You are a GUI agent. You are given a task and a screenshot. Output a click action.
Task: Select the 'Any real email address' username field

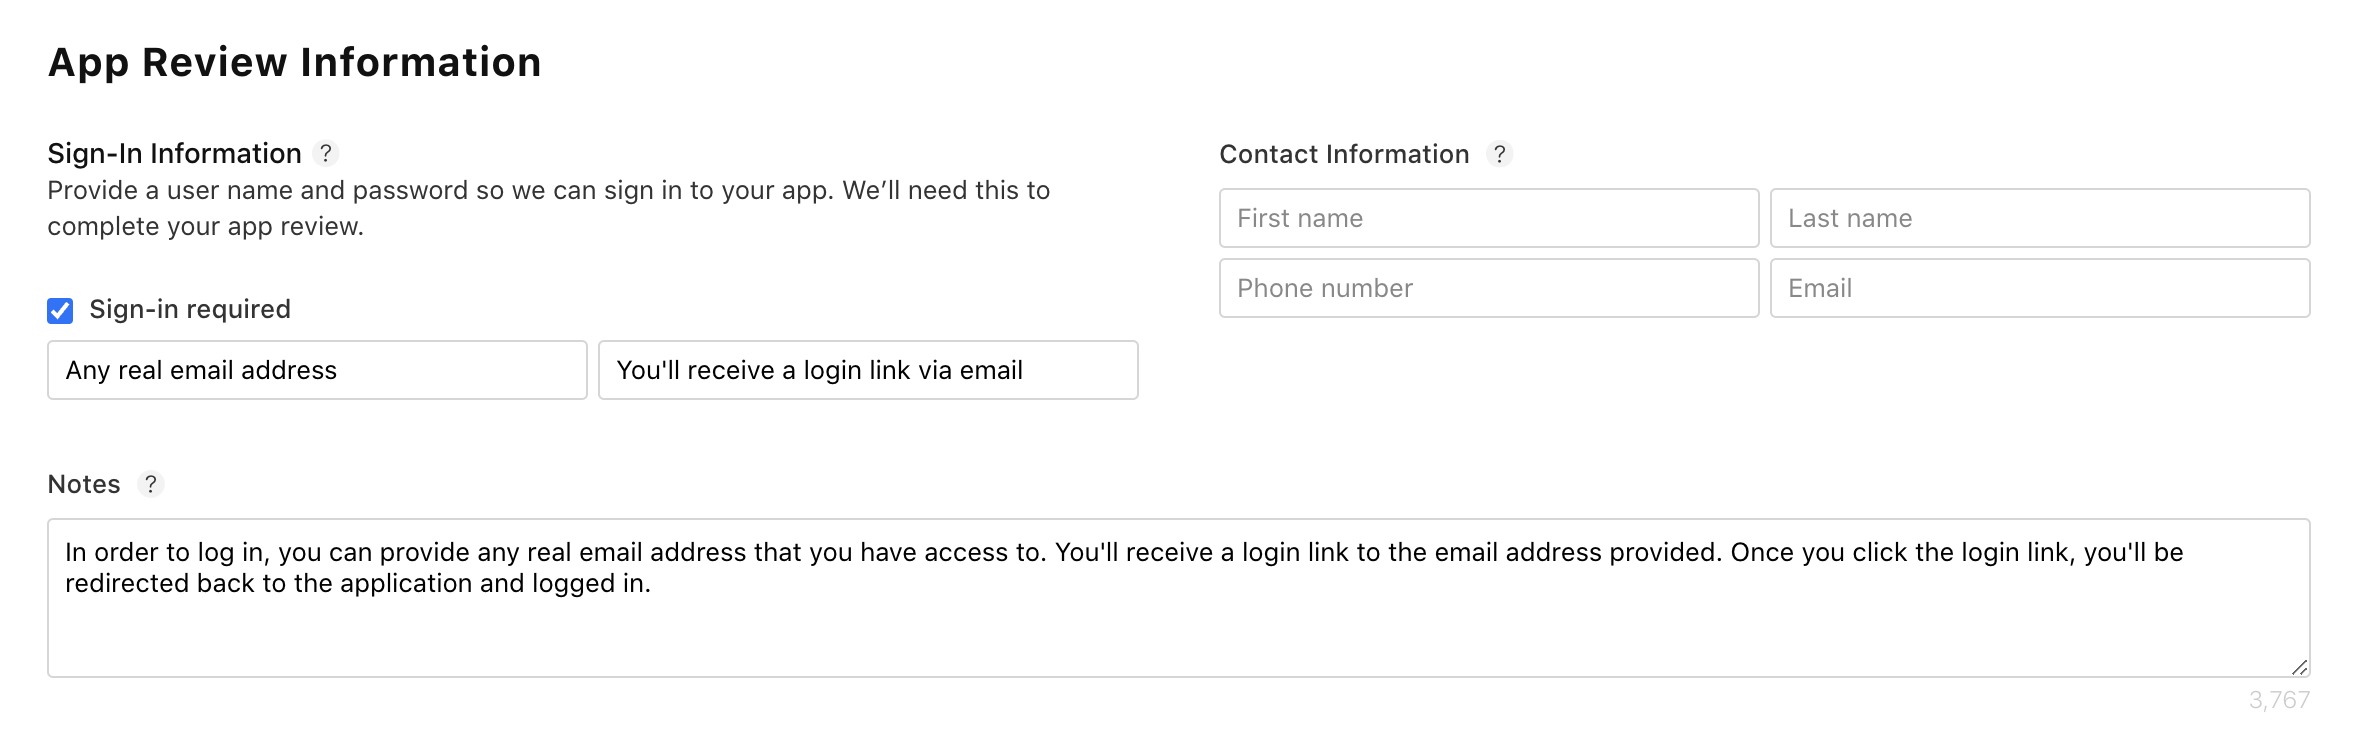pyautogui.click(x=317, y=370)
